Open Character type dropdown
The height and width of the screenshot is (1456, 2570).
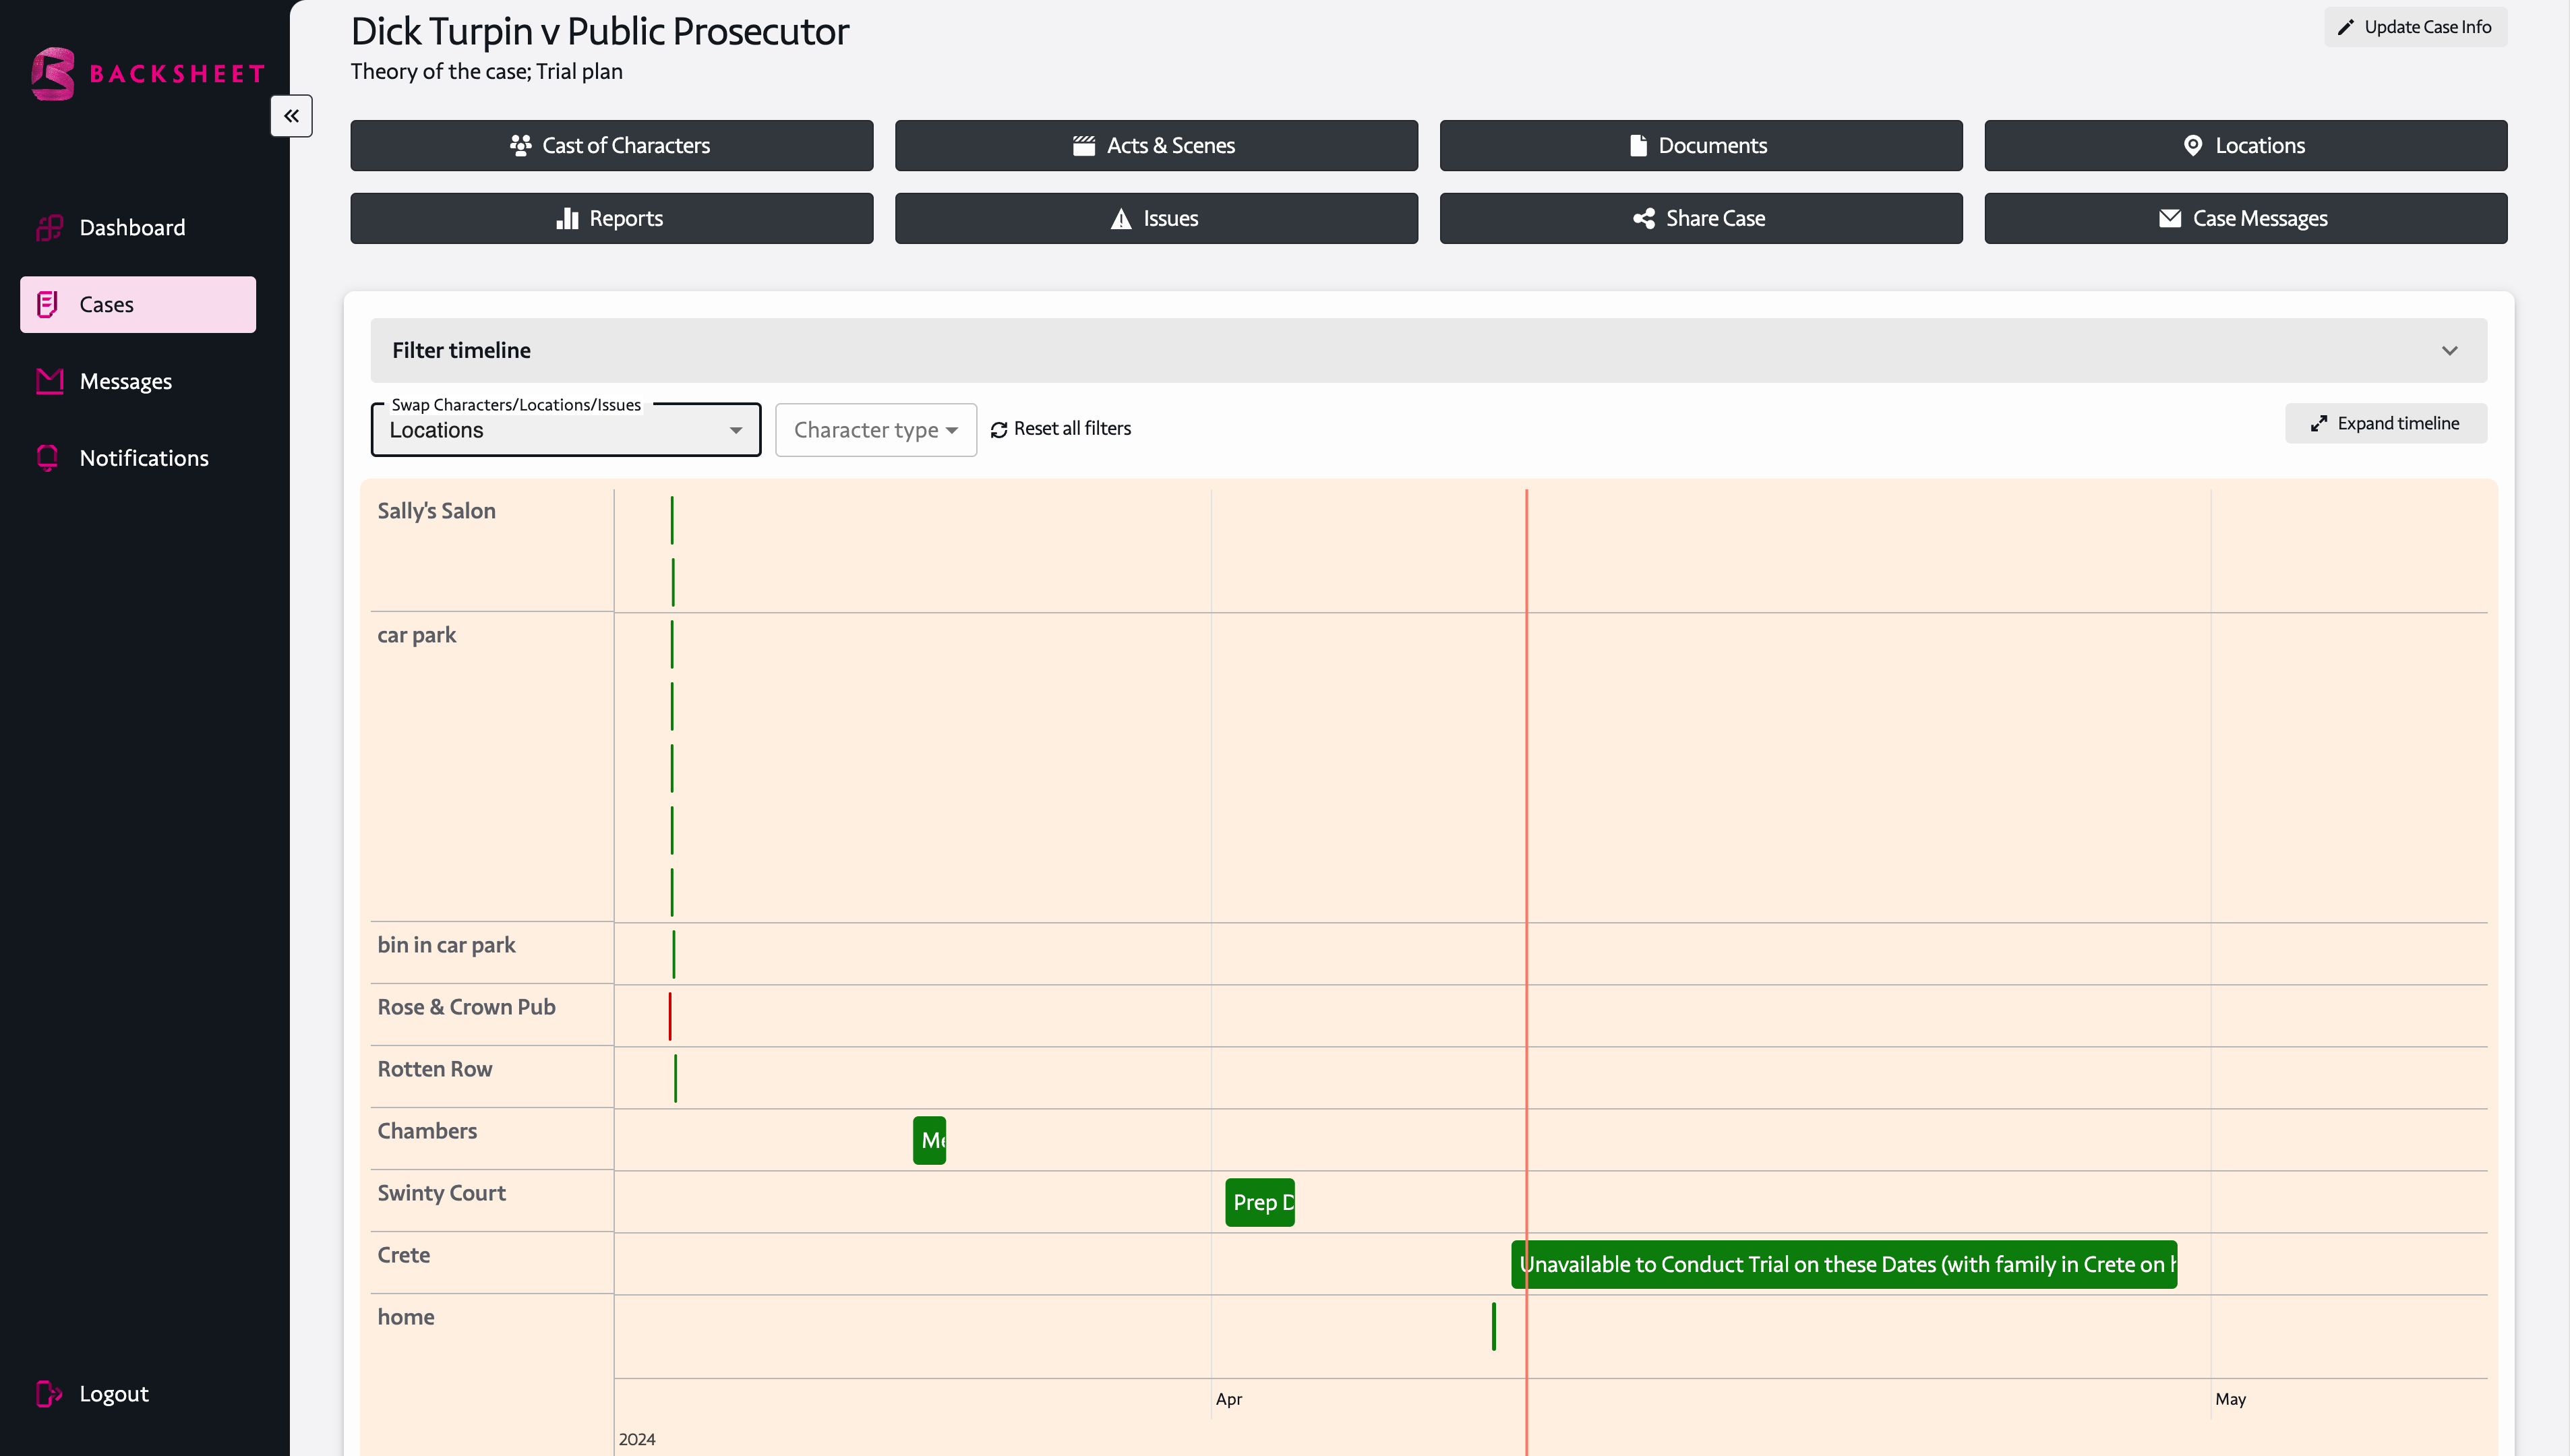tap(875, 431)
